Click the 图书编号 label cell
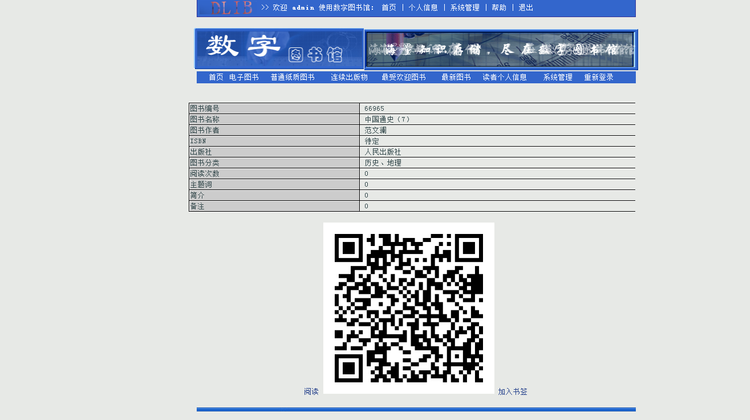The image size is (750, 420). point(274,108)
